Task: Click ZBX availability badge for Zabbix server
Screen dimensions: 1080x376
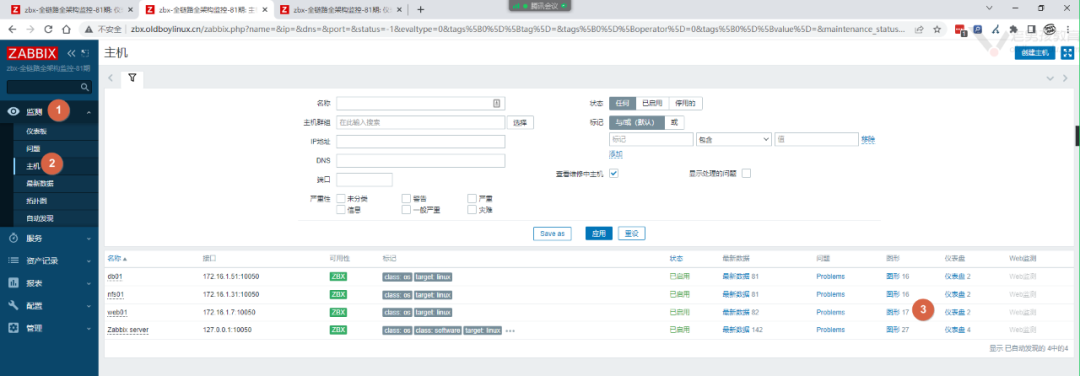Action: (x=338, y=330)
